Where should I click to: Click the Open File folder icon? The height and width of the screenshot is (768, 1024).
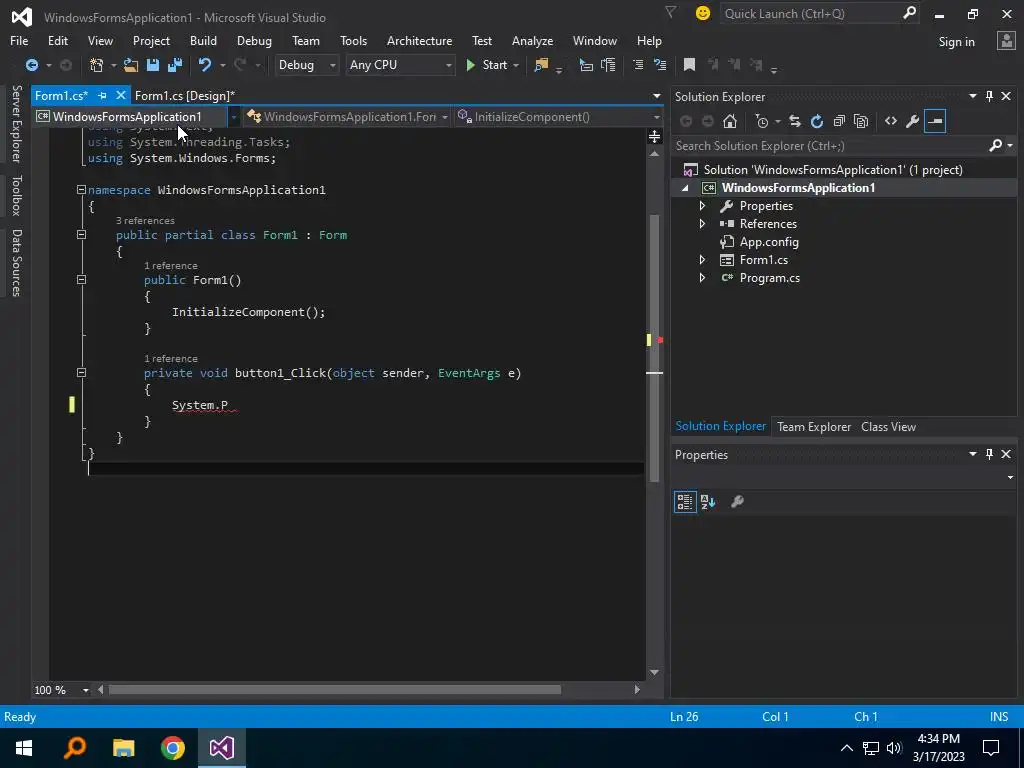pos(131,65)
